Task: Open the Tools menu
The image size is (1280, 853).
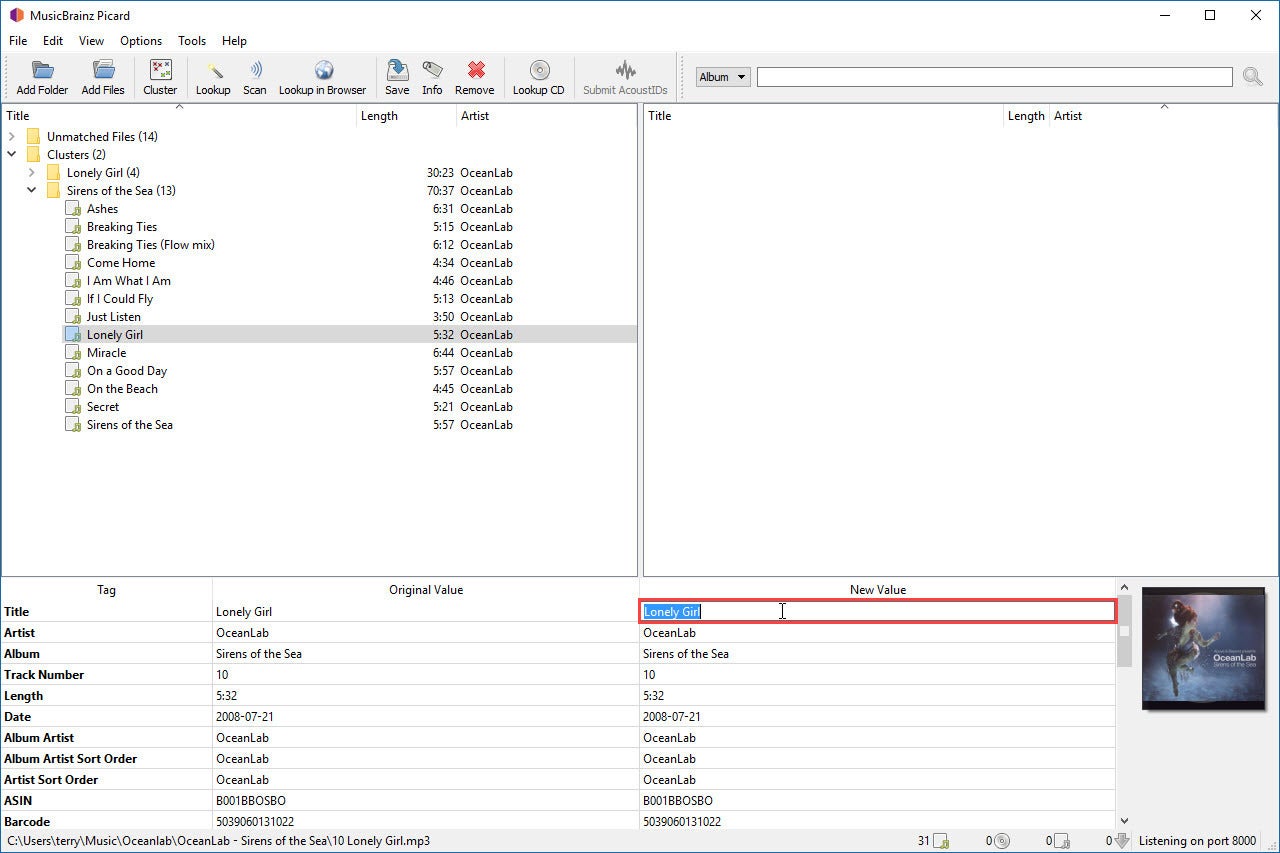Action: click(191, 41)
